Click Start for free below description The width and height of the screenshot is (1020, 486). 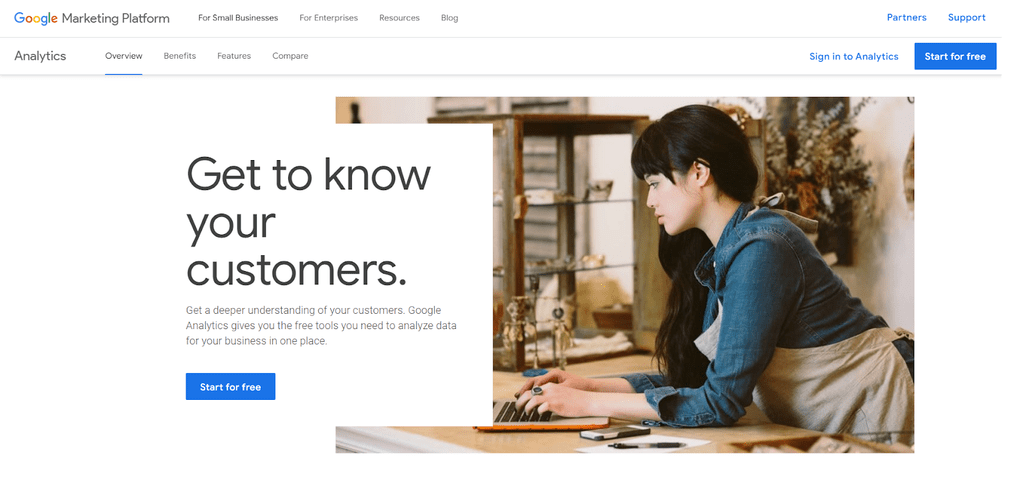click(230, 386)
